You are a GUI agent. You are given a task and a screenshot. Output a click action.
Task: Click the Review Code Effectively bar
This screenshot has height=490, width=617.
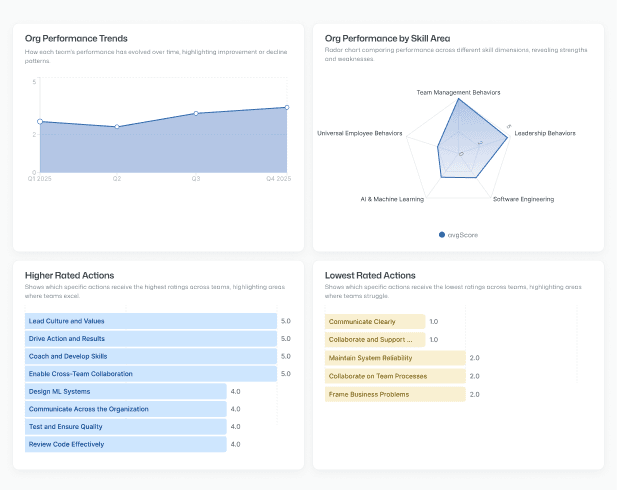(126, 444)
